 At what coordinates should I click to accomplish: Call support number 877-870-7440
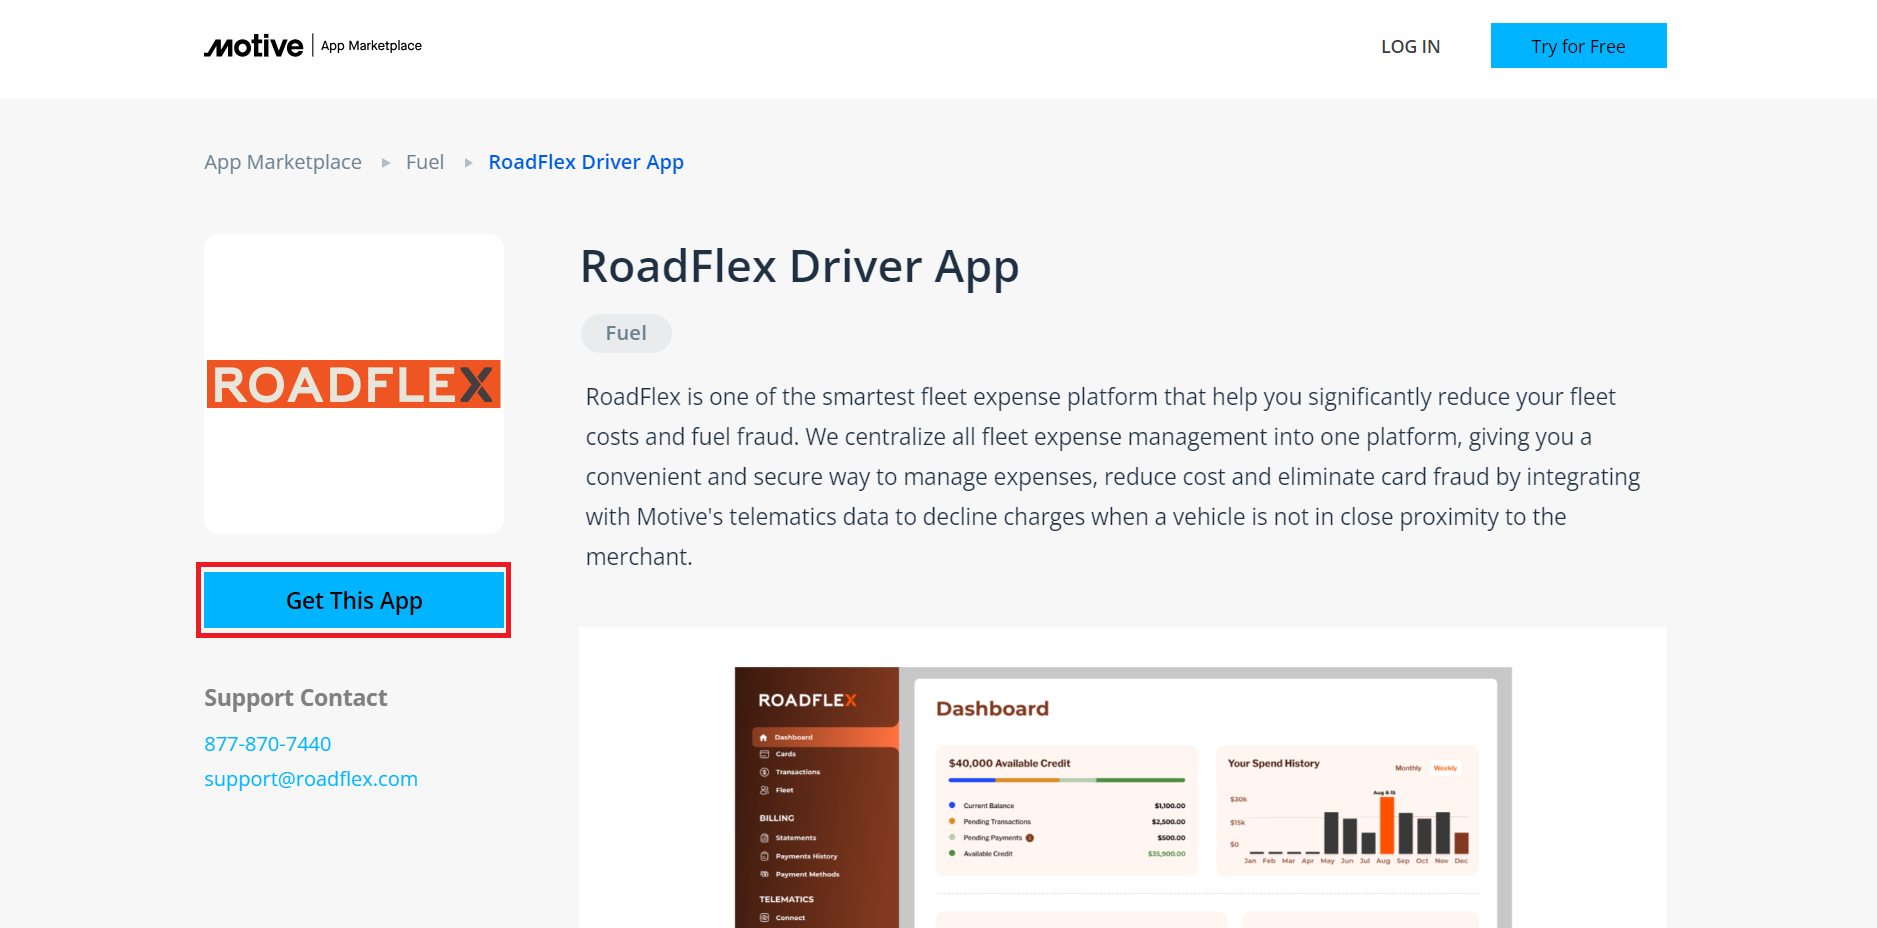click(x=267, y=744)
